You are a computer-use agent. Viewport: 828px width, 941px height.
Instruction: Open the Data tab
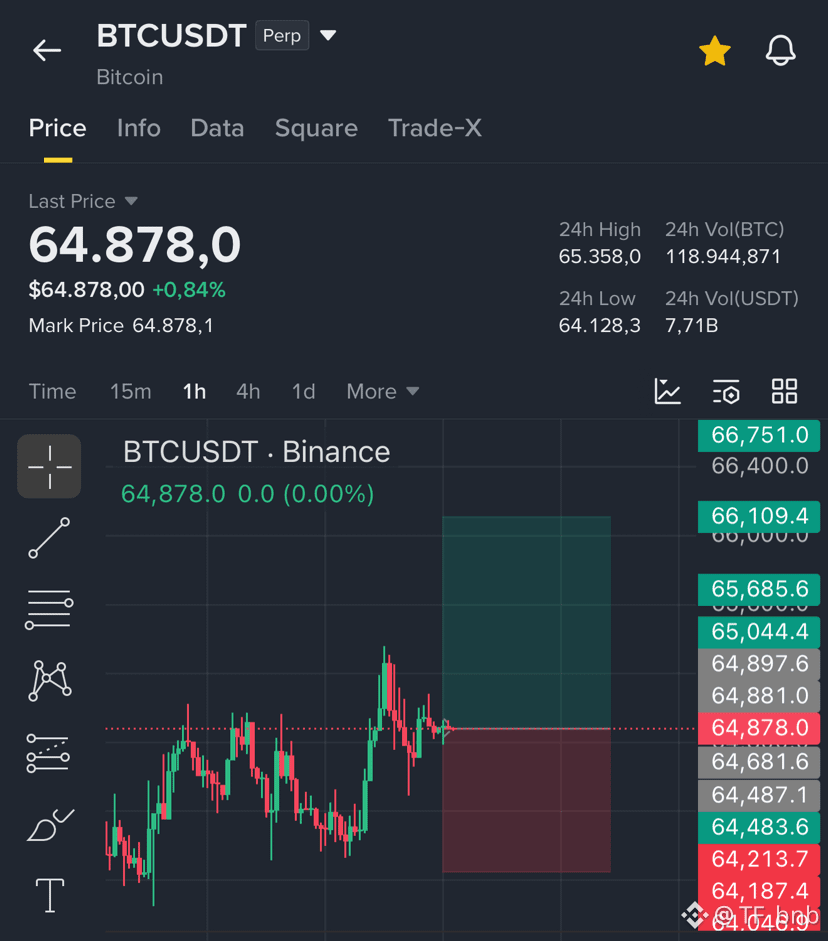(217, 128)
